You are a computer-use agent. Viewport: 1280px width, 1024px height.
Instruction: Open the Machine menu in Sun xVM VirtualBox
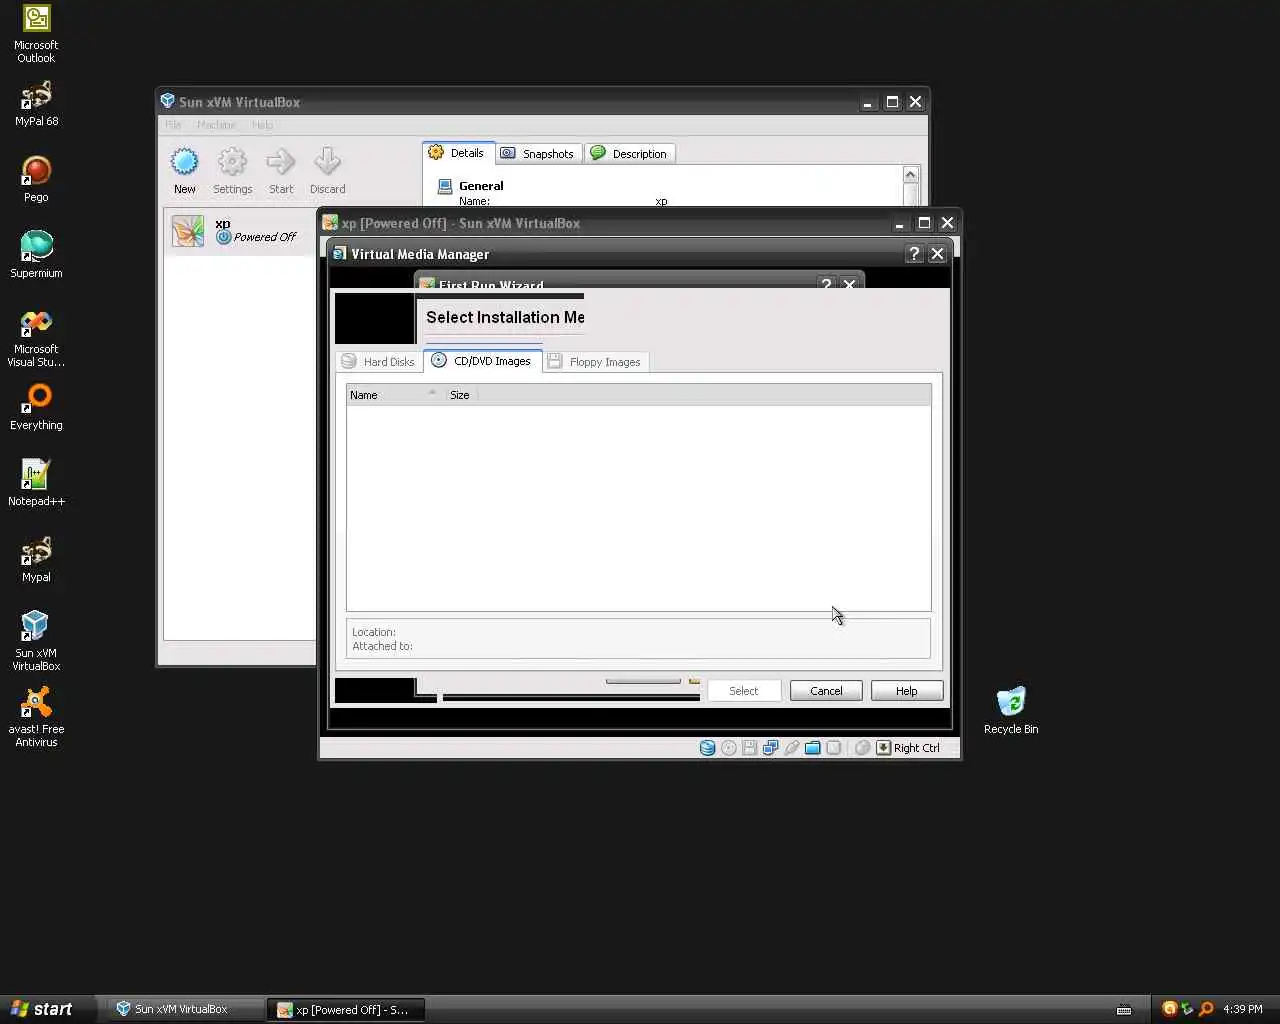pos(216,125)
